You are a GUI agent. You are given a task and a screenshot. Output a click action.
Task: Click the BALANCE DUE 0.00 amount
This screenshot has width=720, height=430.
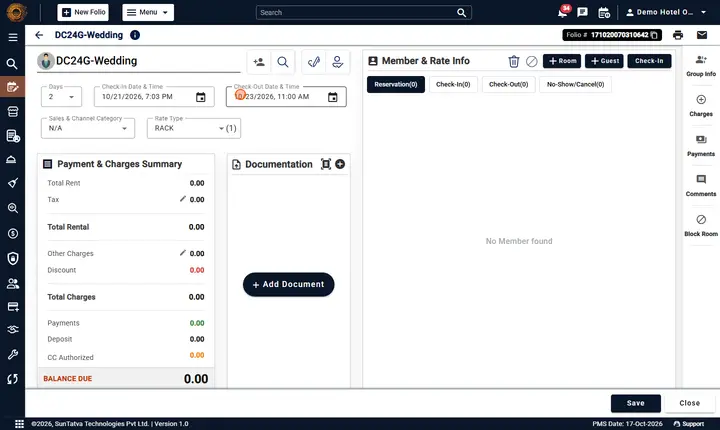point(196,379)
